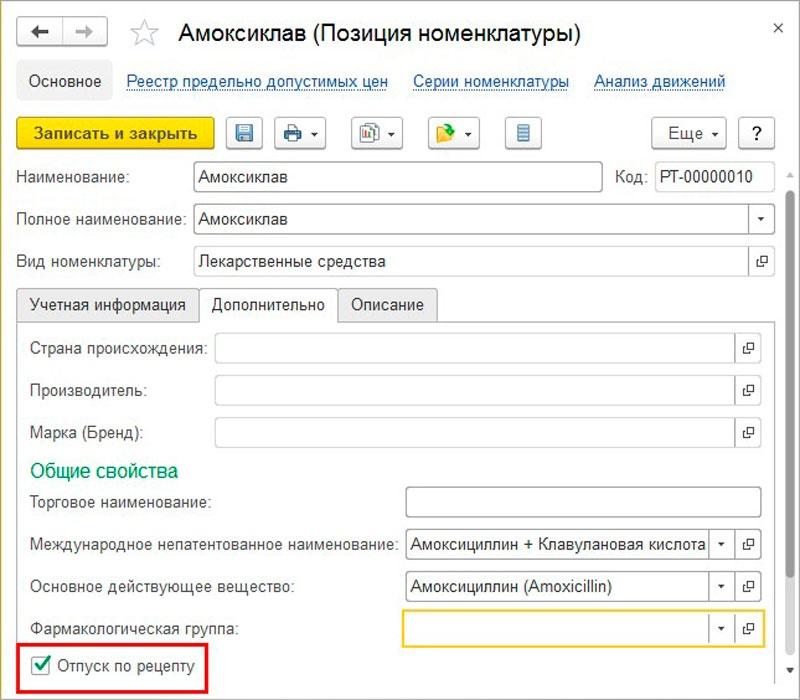Click the list icon toolbar button

point(523,133)
